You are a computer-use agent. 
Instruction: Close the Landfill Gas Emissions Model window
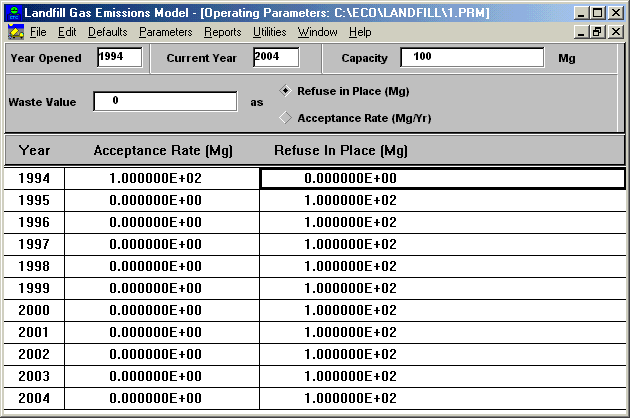616,13
